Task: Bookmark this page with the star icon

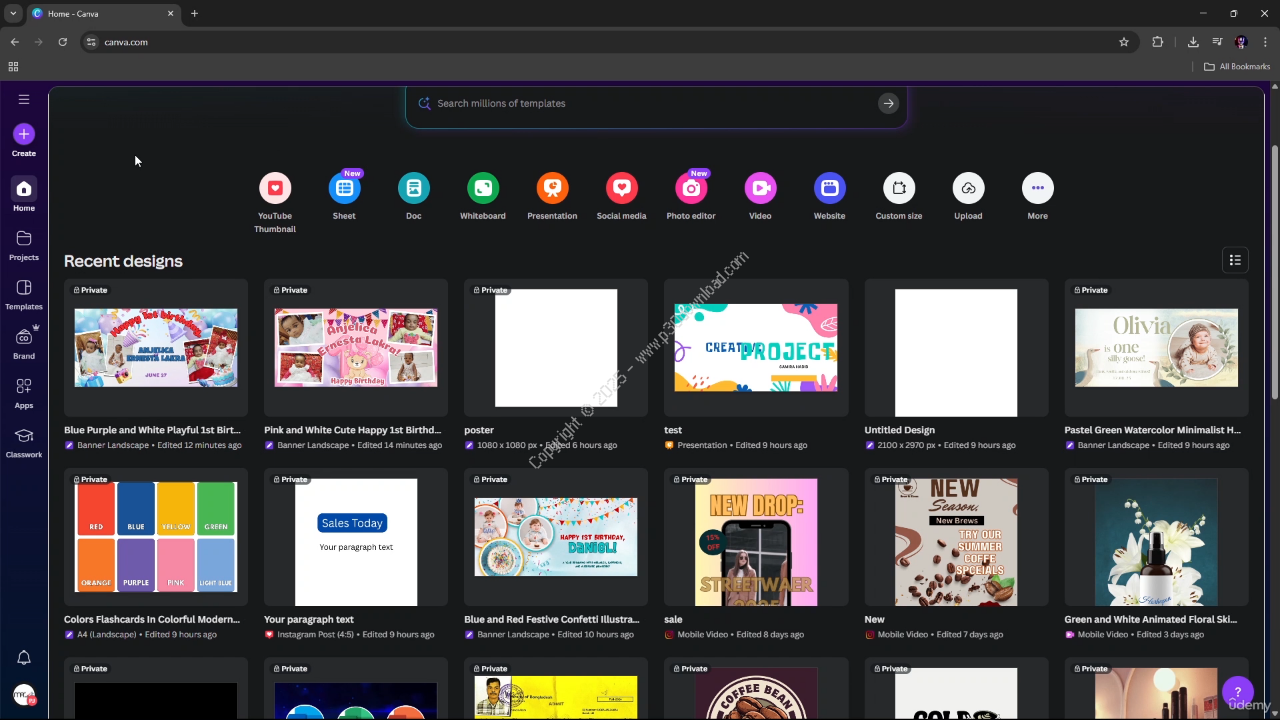Action: (x=1124, y=42)
